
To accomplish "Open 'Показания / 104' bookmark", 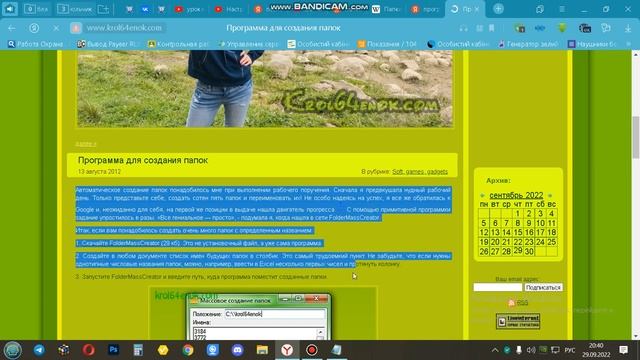I will (x=387, y=44).
